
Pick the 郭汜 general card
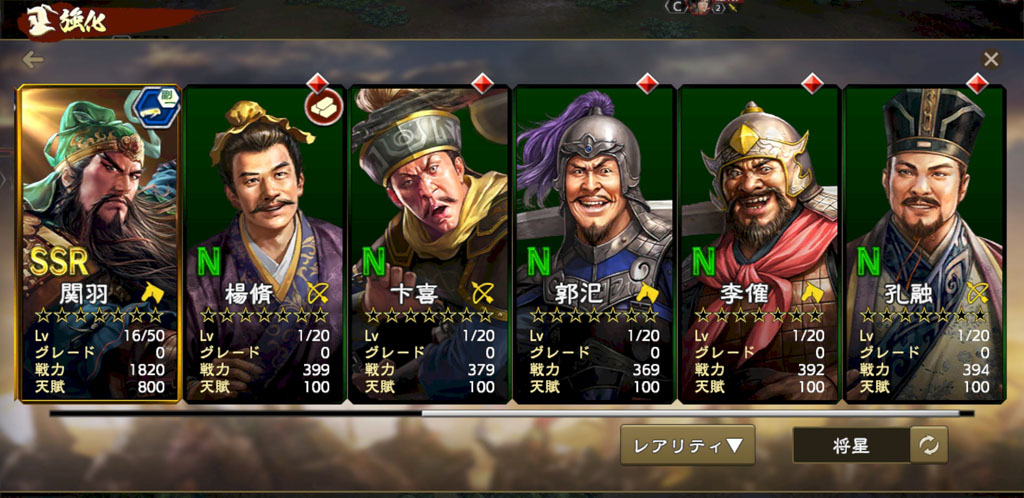(594, 245)
